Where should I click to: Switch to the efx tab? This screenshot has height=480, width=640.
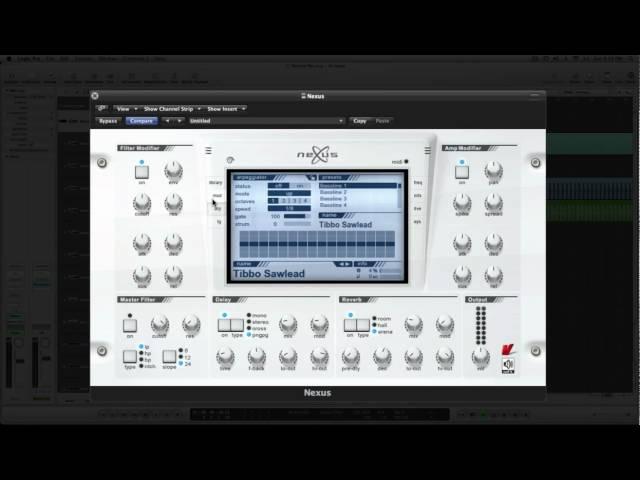click(x=418, y=196)
